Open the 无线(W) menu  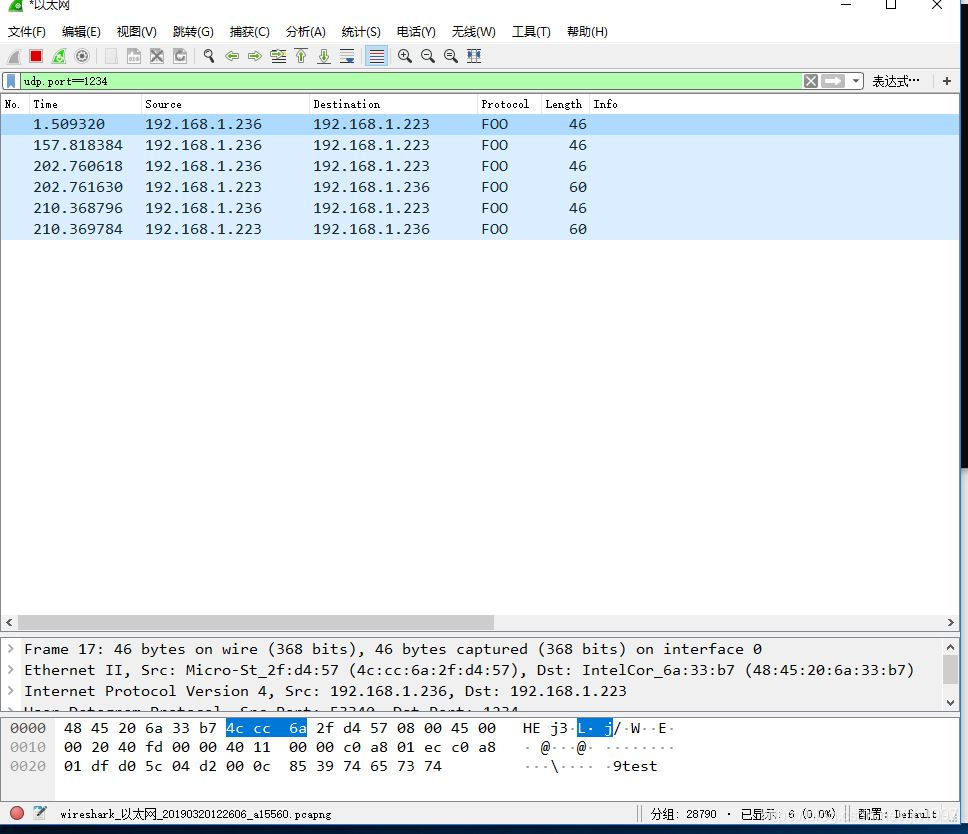pos(474,31)
